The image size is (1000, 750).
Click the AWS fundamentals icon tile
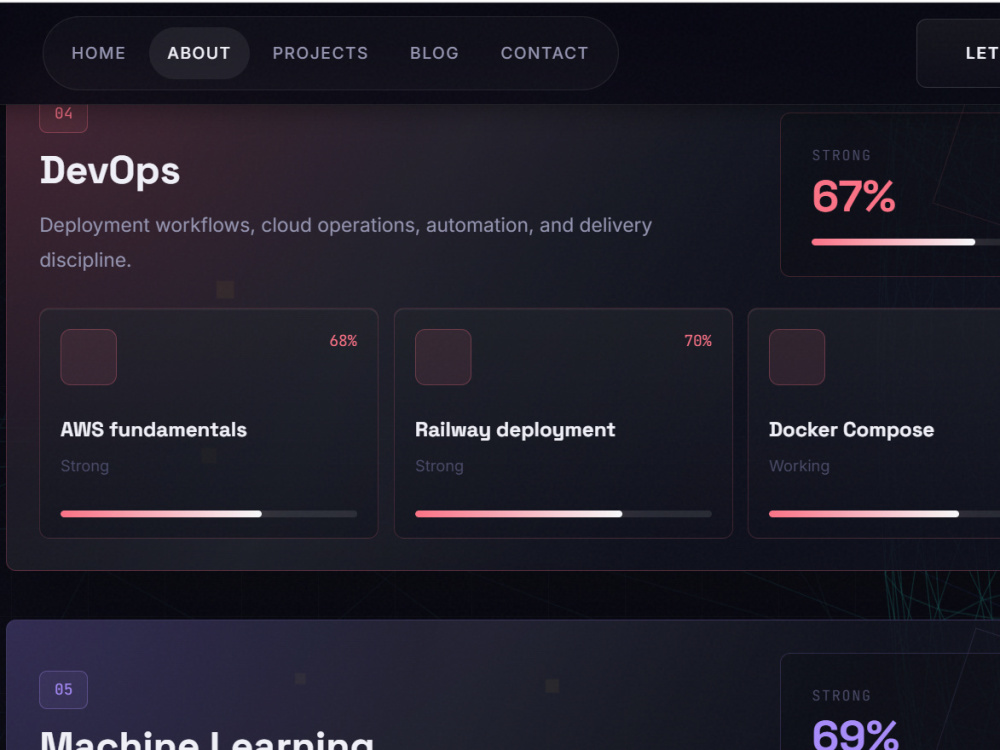coord(89,357)
